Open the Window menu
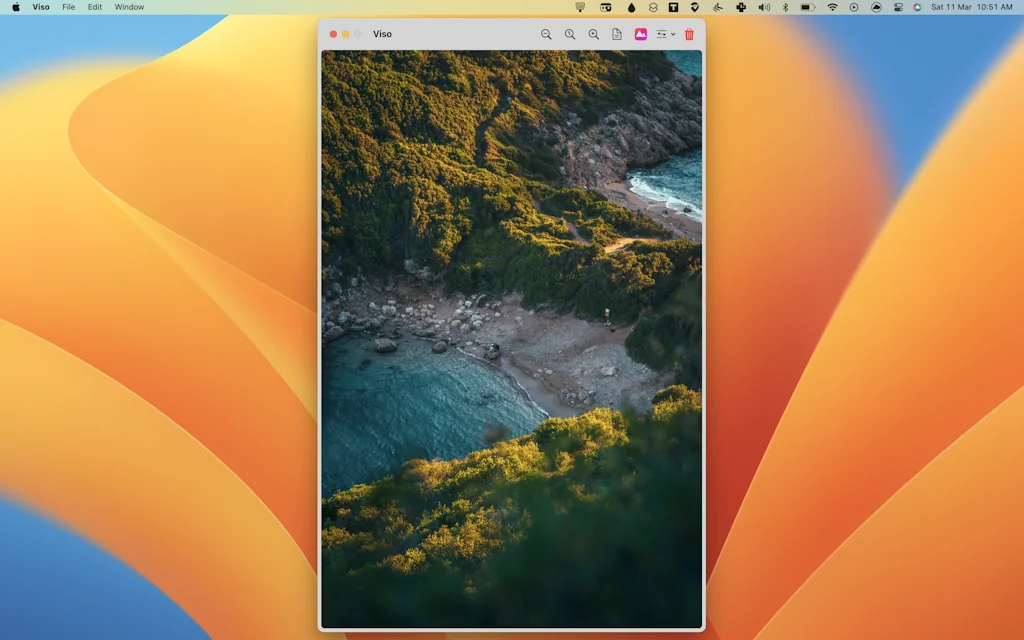The height and width of the screenshot is (640, 1024). click(129, 7)
